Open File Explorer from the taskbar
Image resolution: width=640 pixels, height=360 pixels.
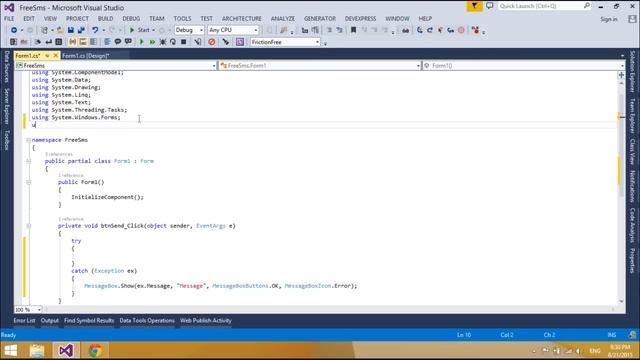point(37,351)
